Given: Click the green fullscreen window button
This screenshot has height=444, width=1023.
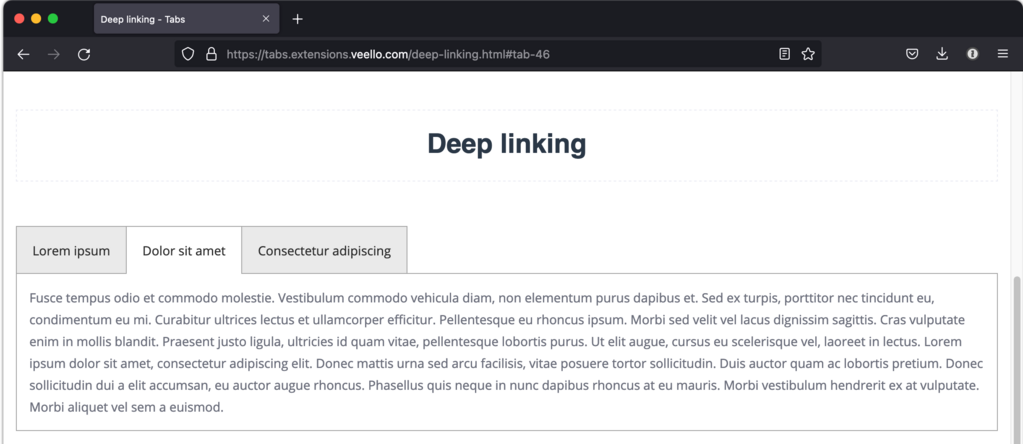Looking at the screenshot, I should 53,19.
